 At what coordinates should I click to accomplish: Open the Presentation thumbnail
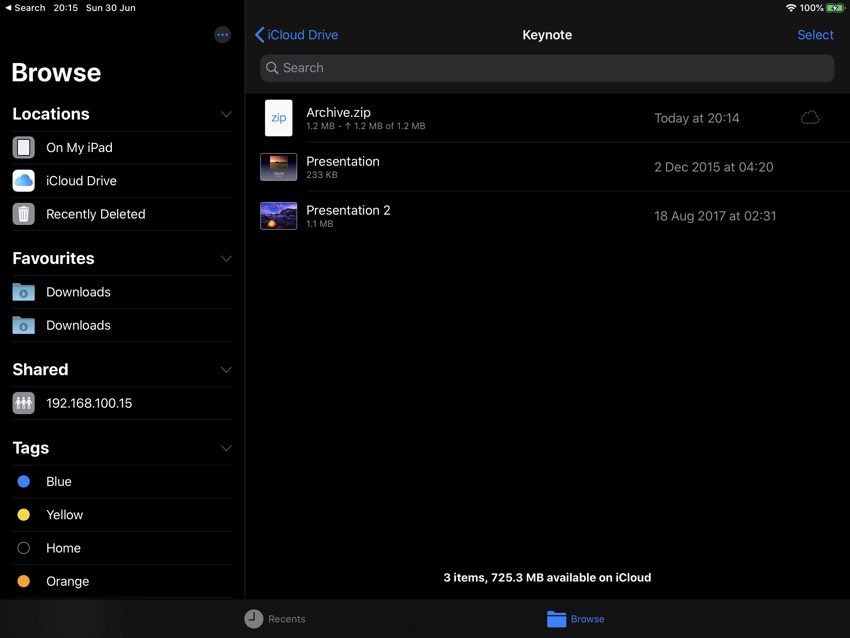click(x=279, y=166)
